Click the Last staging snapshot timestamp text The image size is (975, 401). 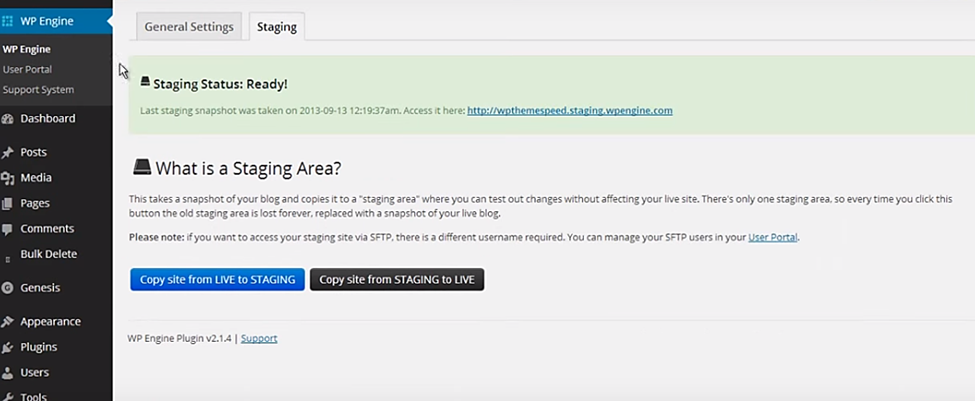coord(302,111)
